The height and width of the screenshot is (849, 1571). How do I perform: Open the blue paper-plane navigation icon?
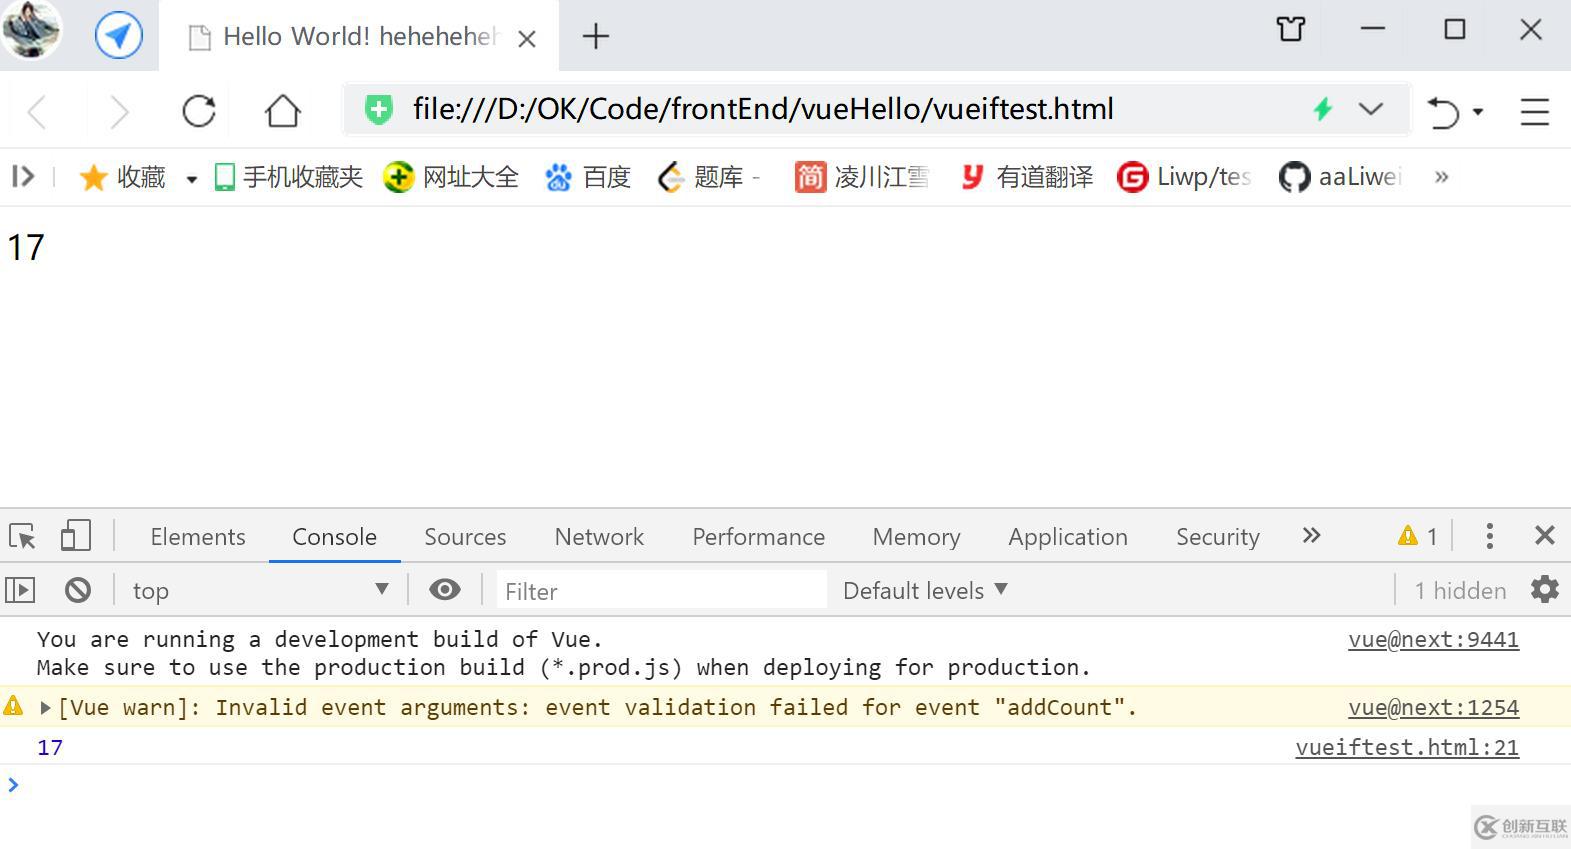tap(119, 36)
